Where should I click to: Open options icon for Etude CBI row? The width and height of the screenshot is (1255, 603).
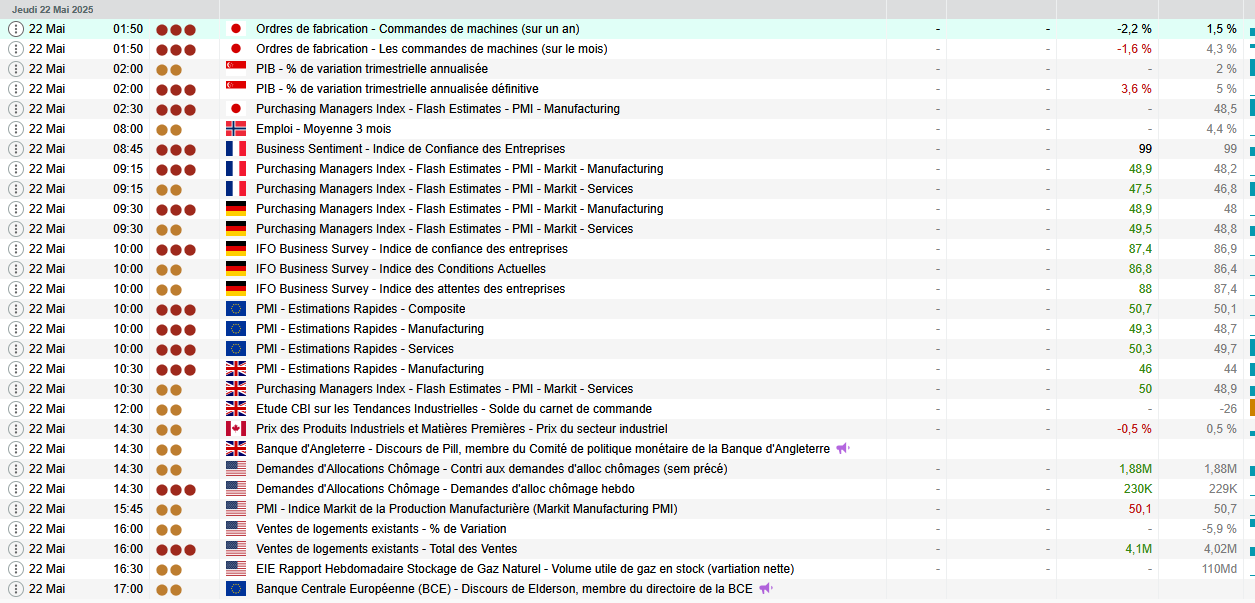[15, 409]
